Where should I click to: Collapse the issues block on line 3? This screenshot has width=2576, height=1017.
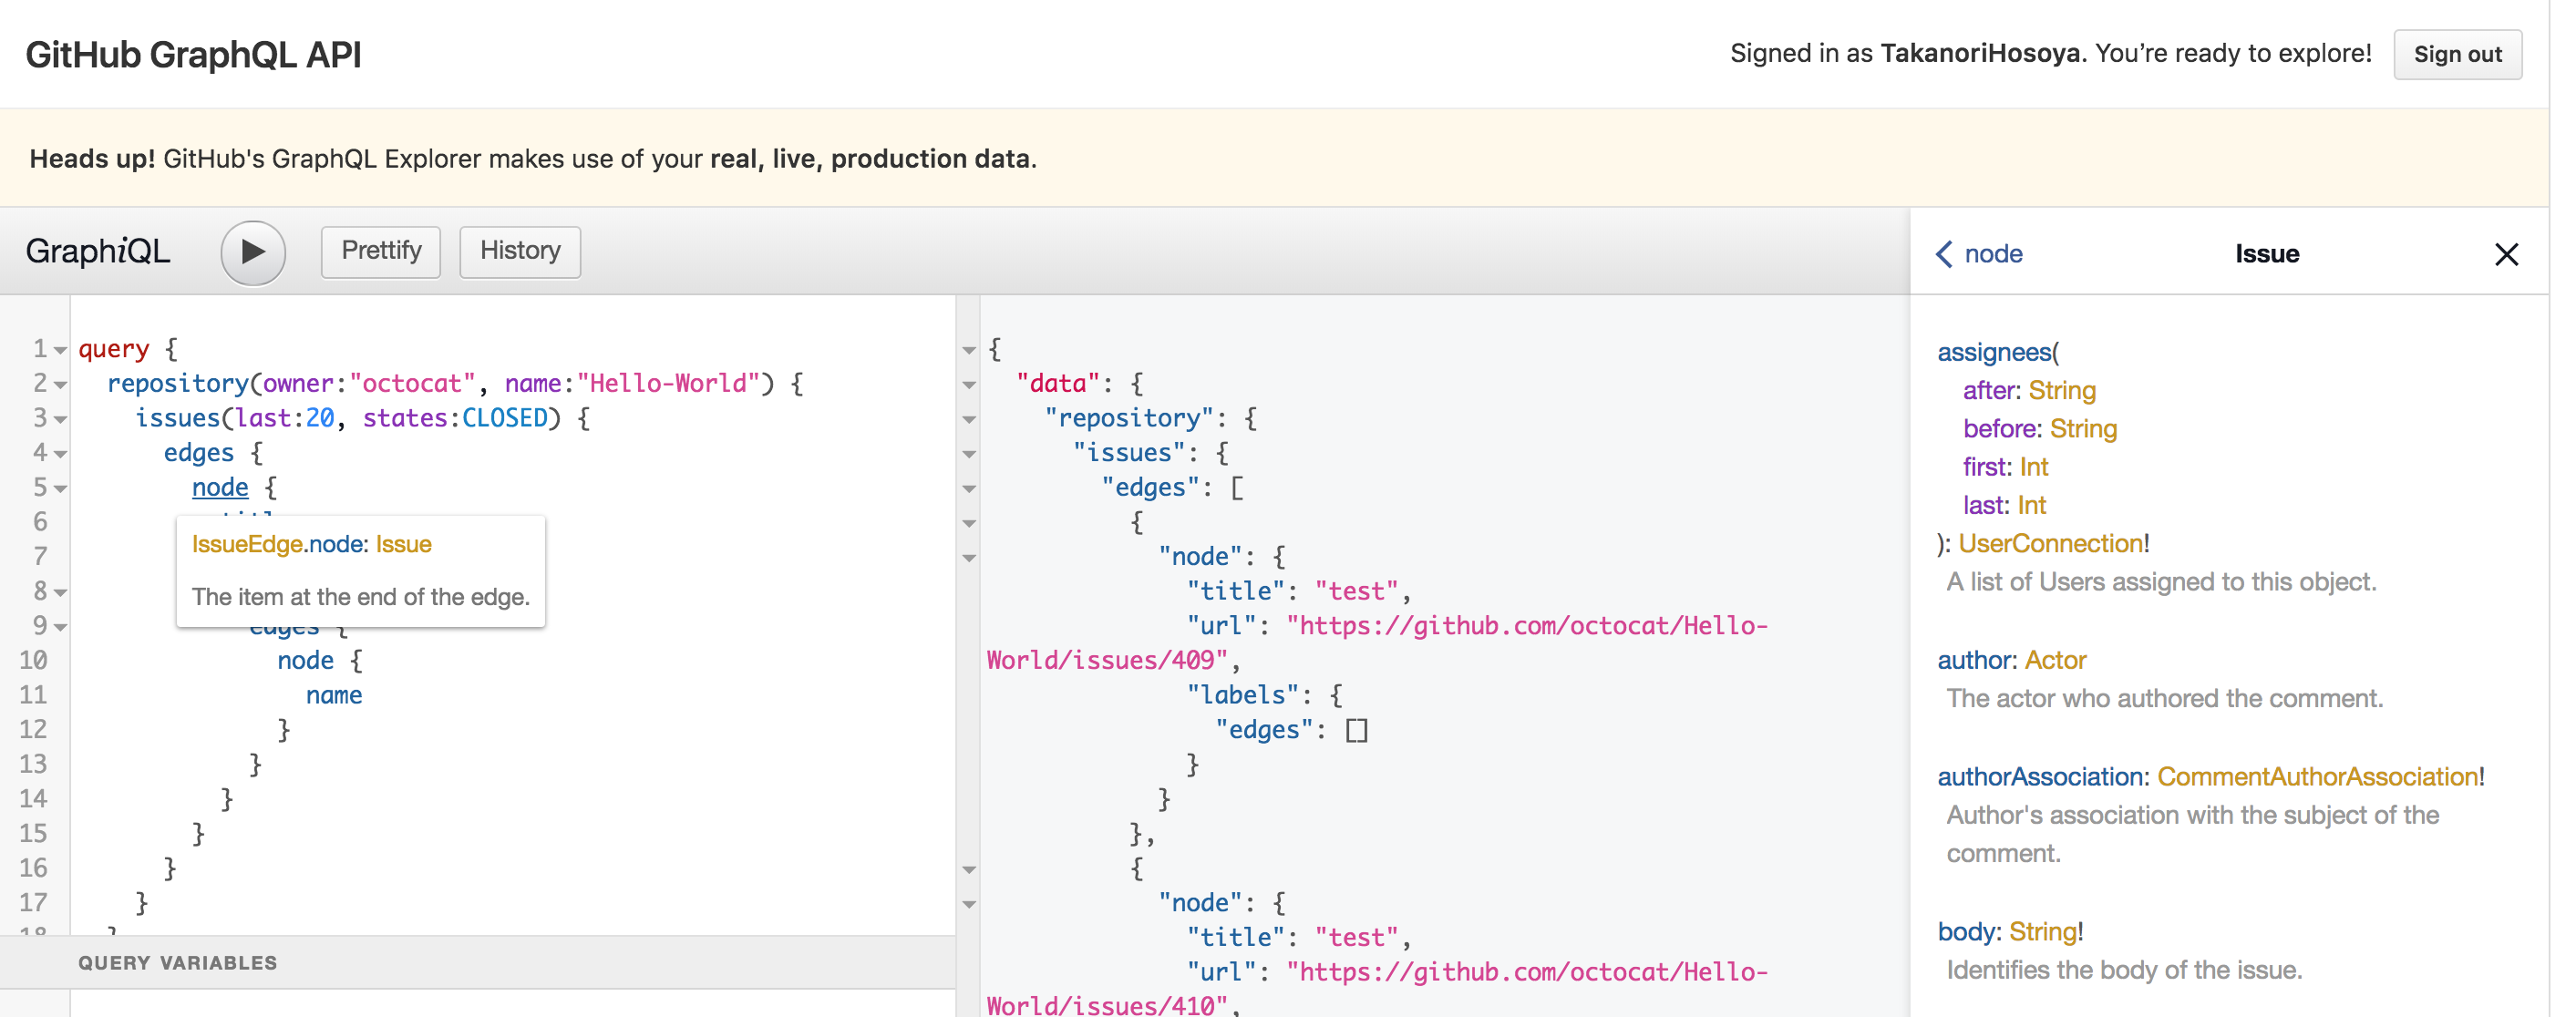tap(60, 418)
